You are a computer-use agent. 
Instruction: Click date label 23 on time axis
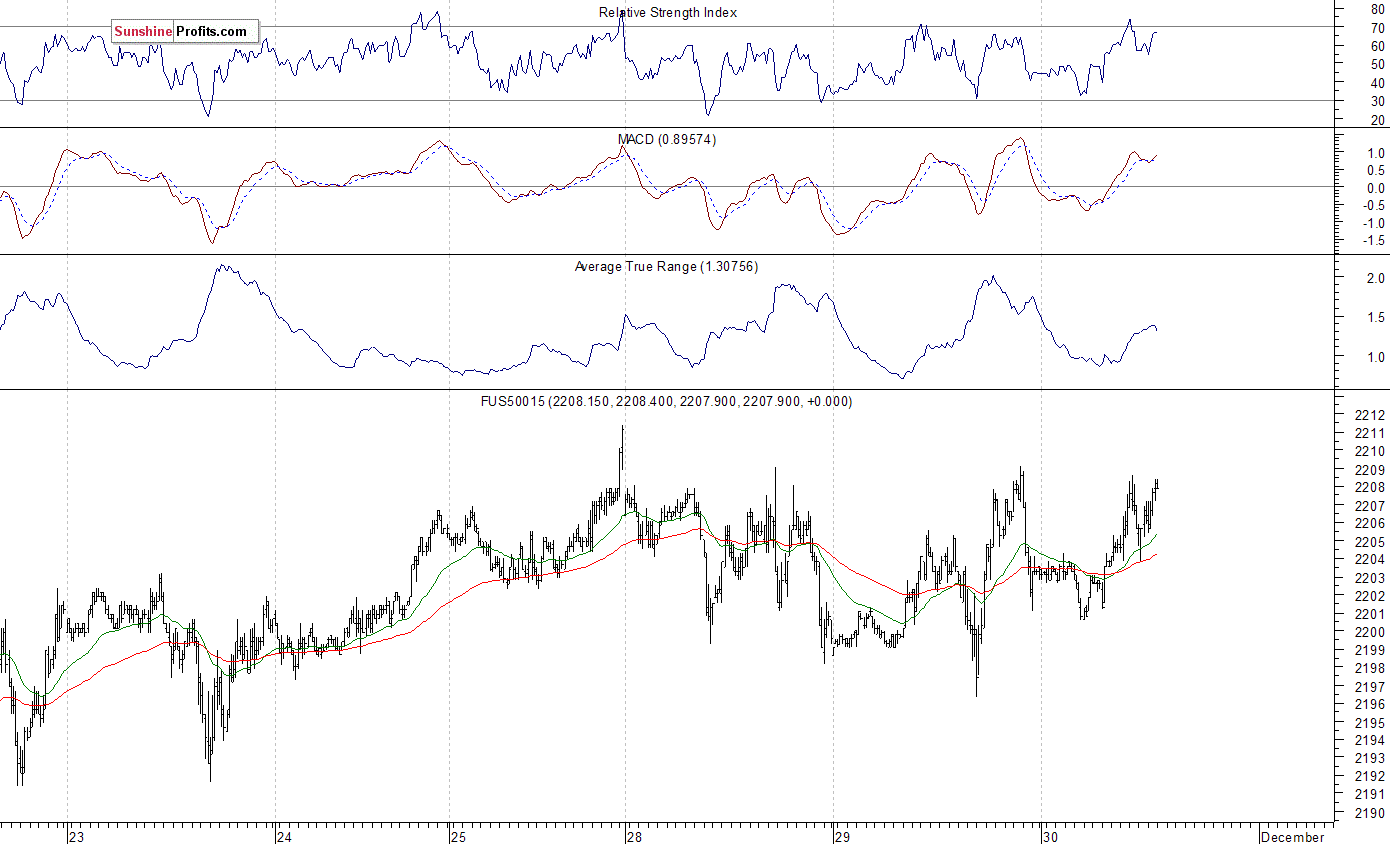tap(77, 836)
